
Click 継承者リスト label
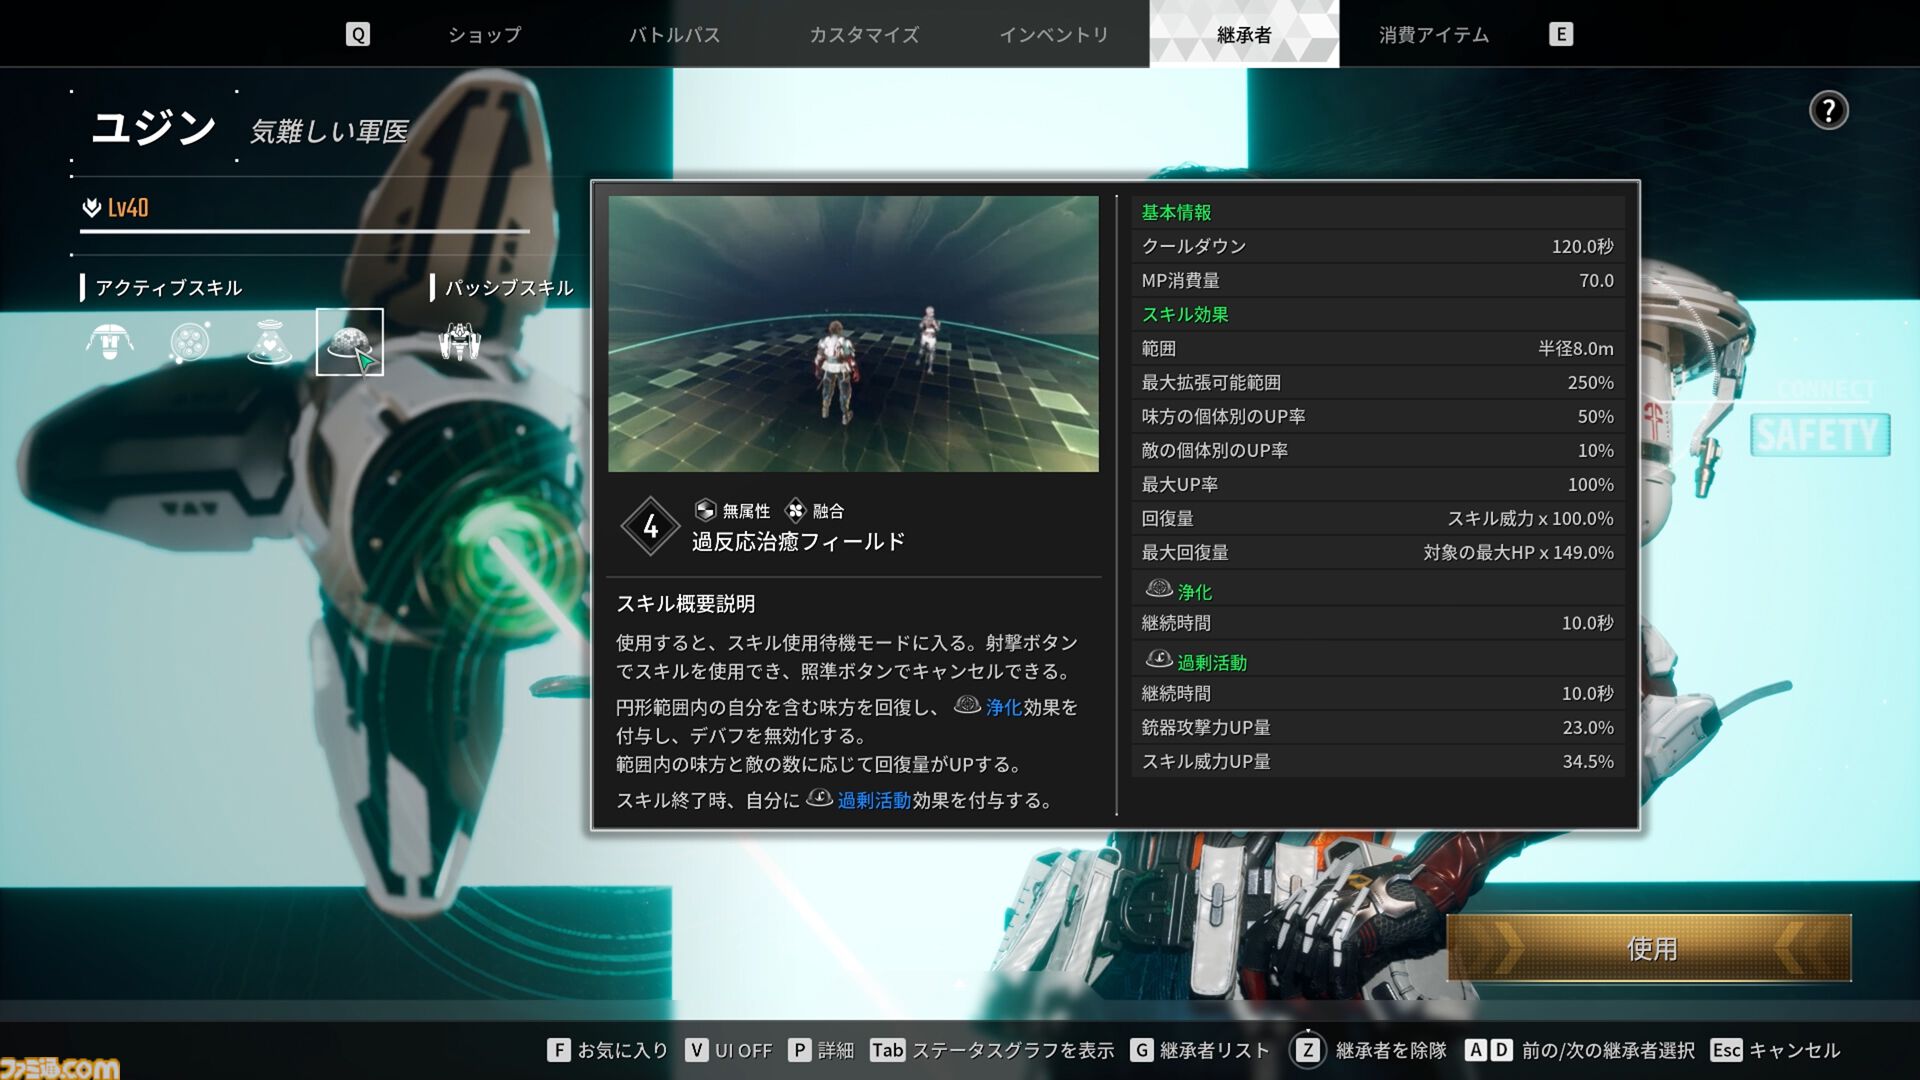tap(1214, 1050)
